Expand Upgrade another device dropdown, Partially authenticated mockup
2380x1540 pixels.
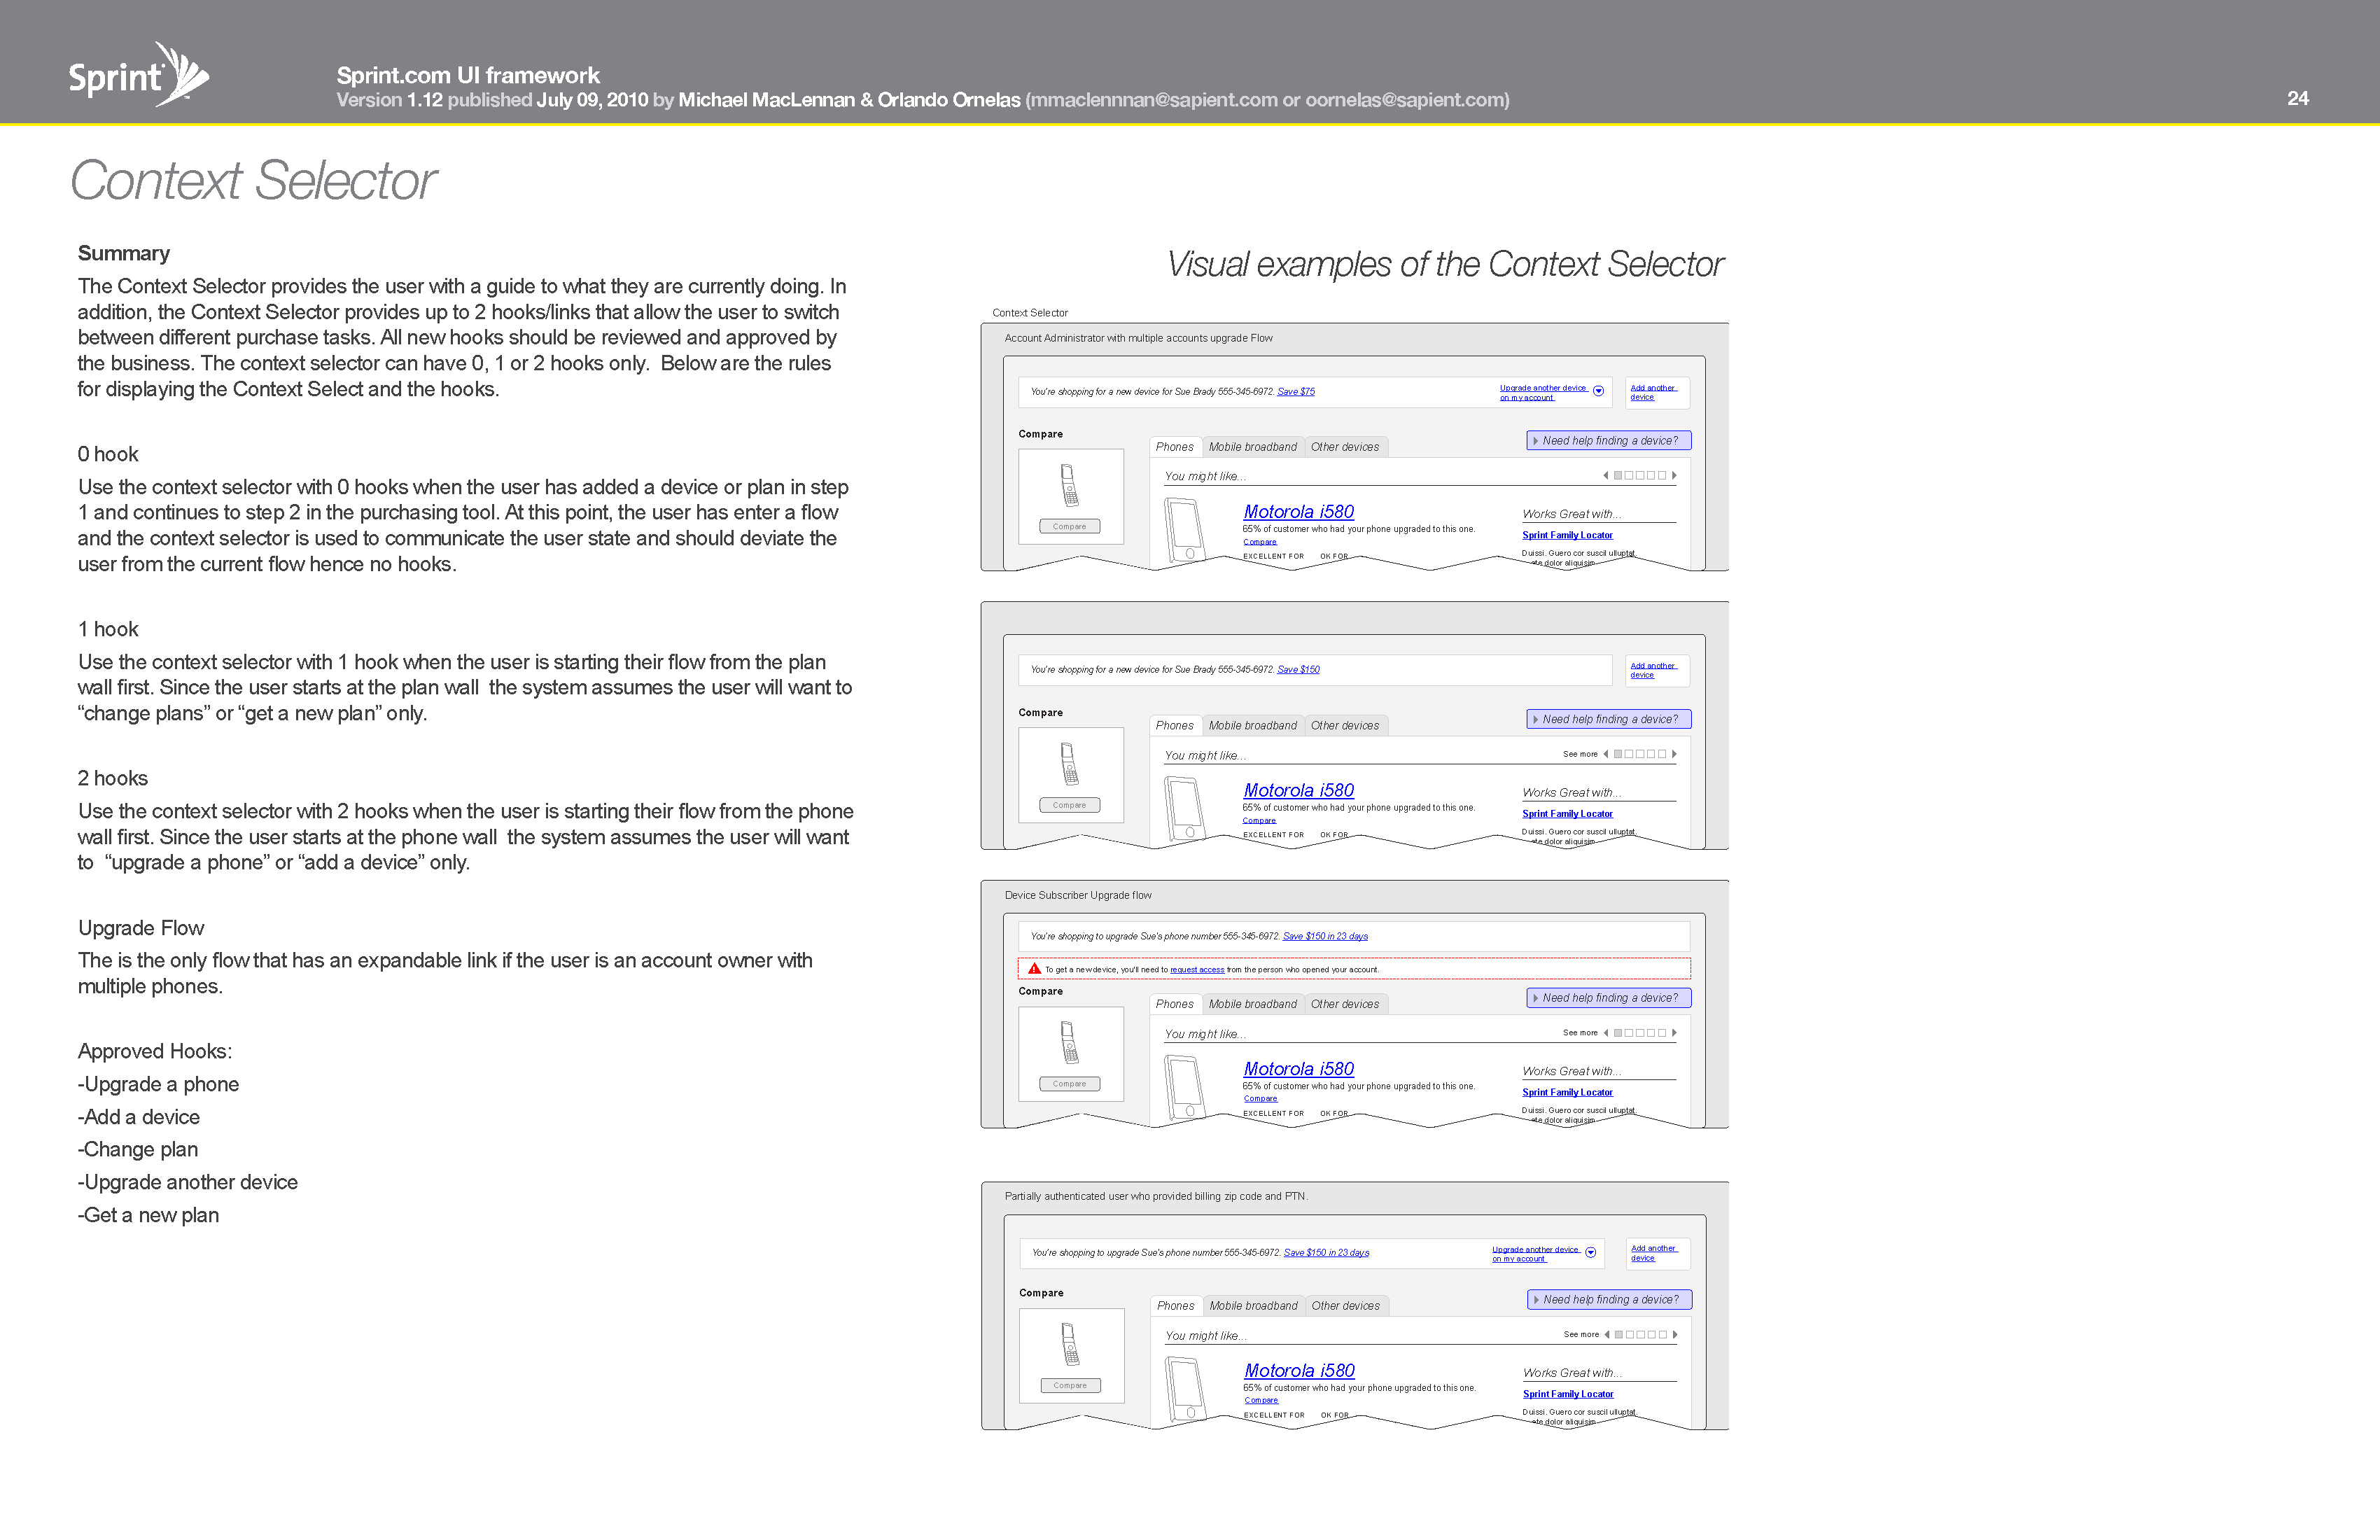[x=1590, y=1253]
